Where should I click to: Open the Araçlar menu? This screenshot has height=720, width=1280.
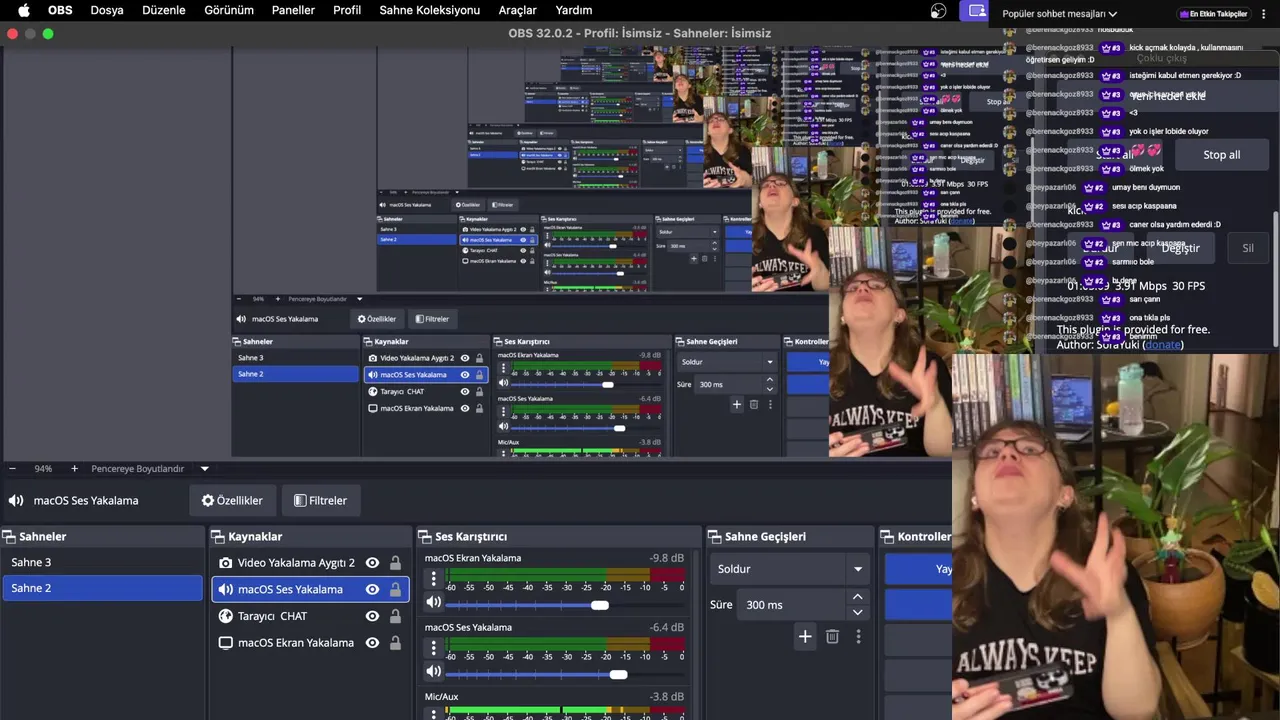[x=518, y=10]
